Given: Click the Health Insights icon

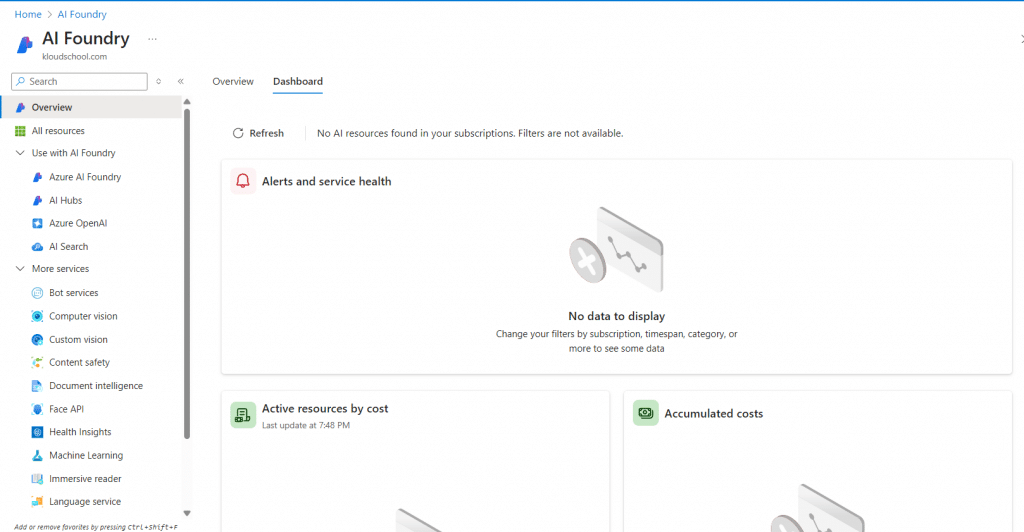Looking at the screenshot, I should click(x=38, y=432).
